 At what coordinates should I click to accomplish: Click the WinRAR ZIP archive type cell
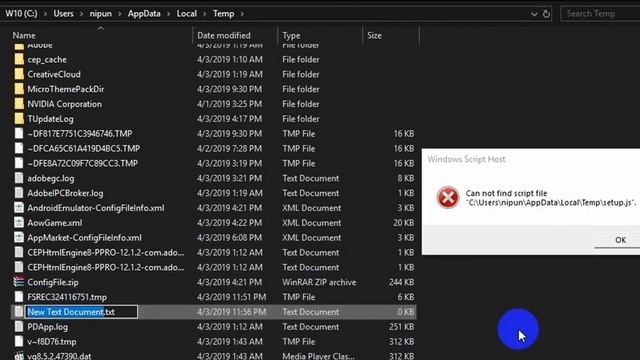click(x=319, y=282)
